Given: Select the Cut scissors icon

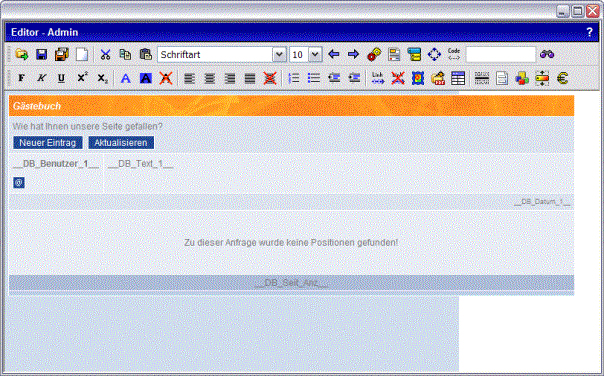Looking at the screenshot, I should coord(105,54).
